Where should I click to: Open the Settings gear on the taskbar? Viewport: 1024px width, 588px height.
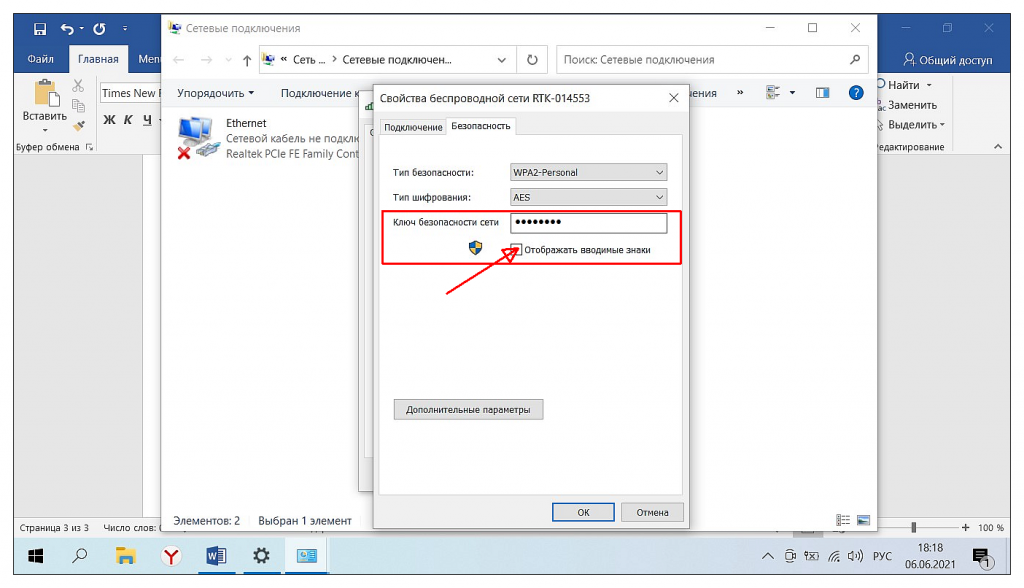[261, 556]
